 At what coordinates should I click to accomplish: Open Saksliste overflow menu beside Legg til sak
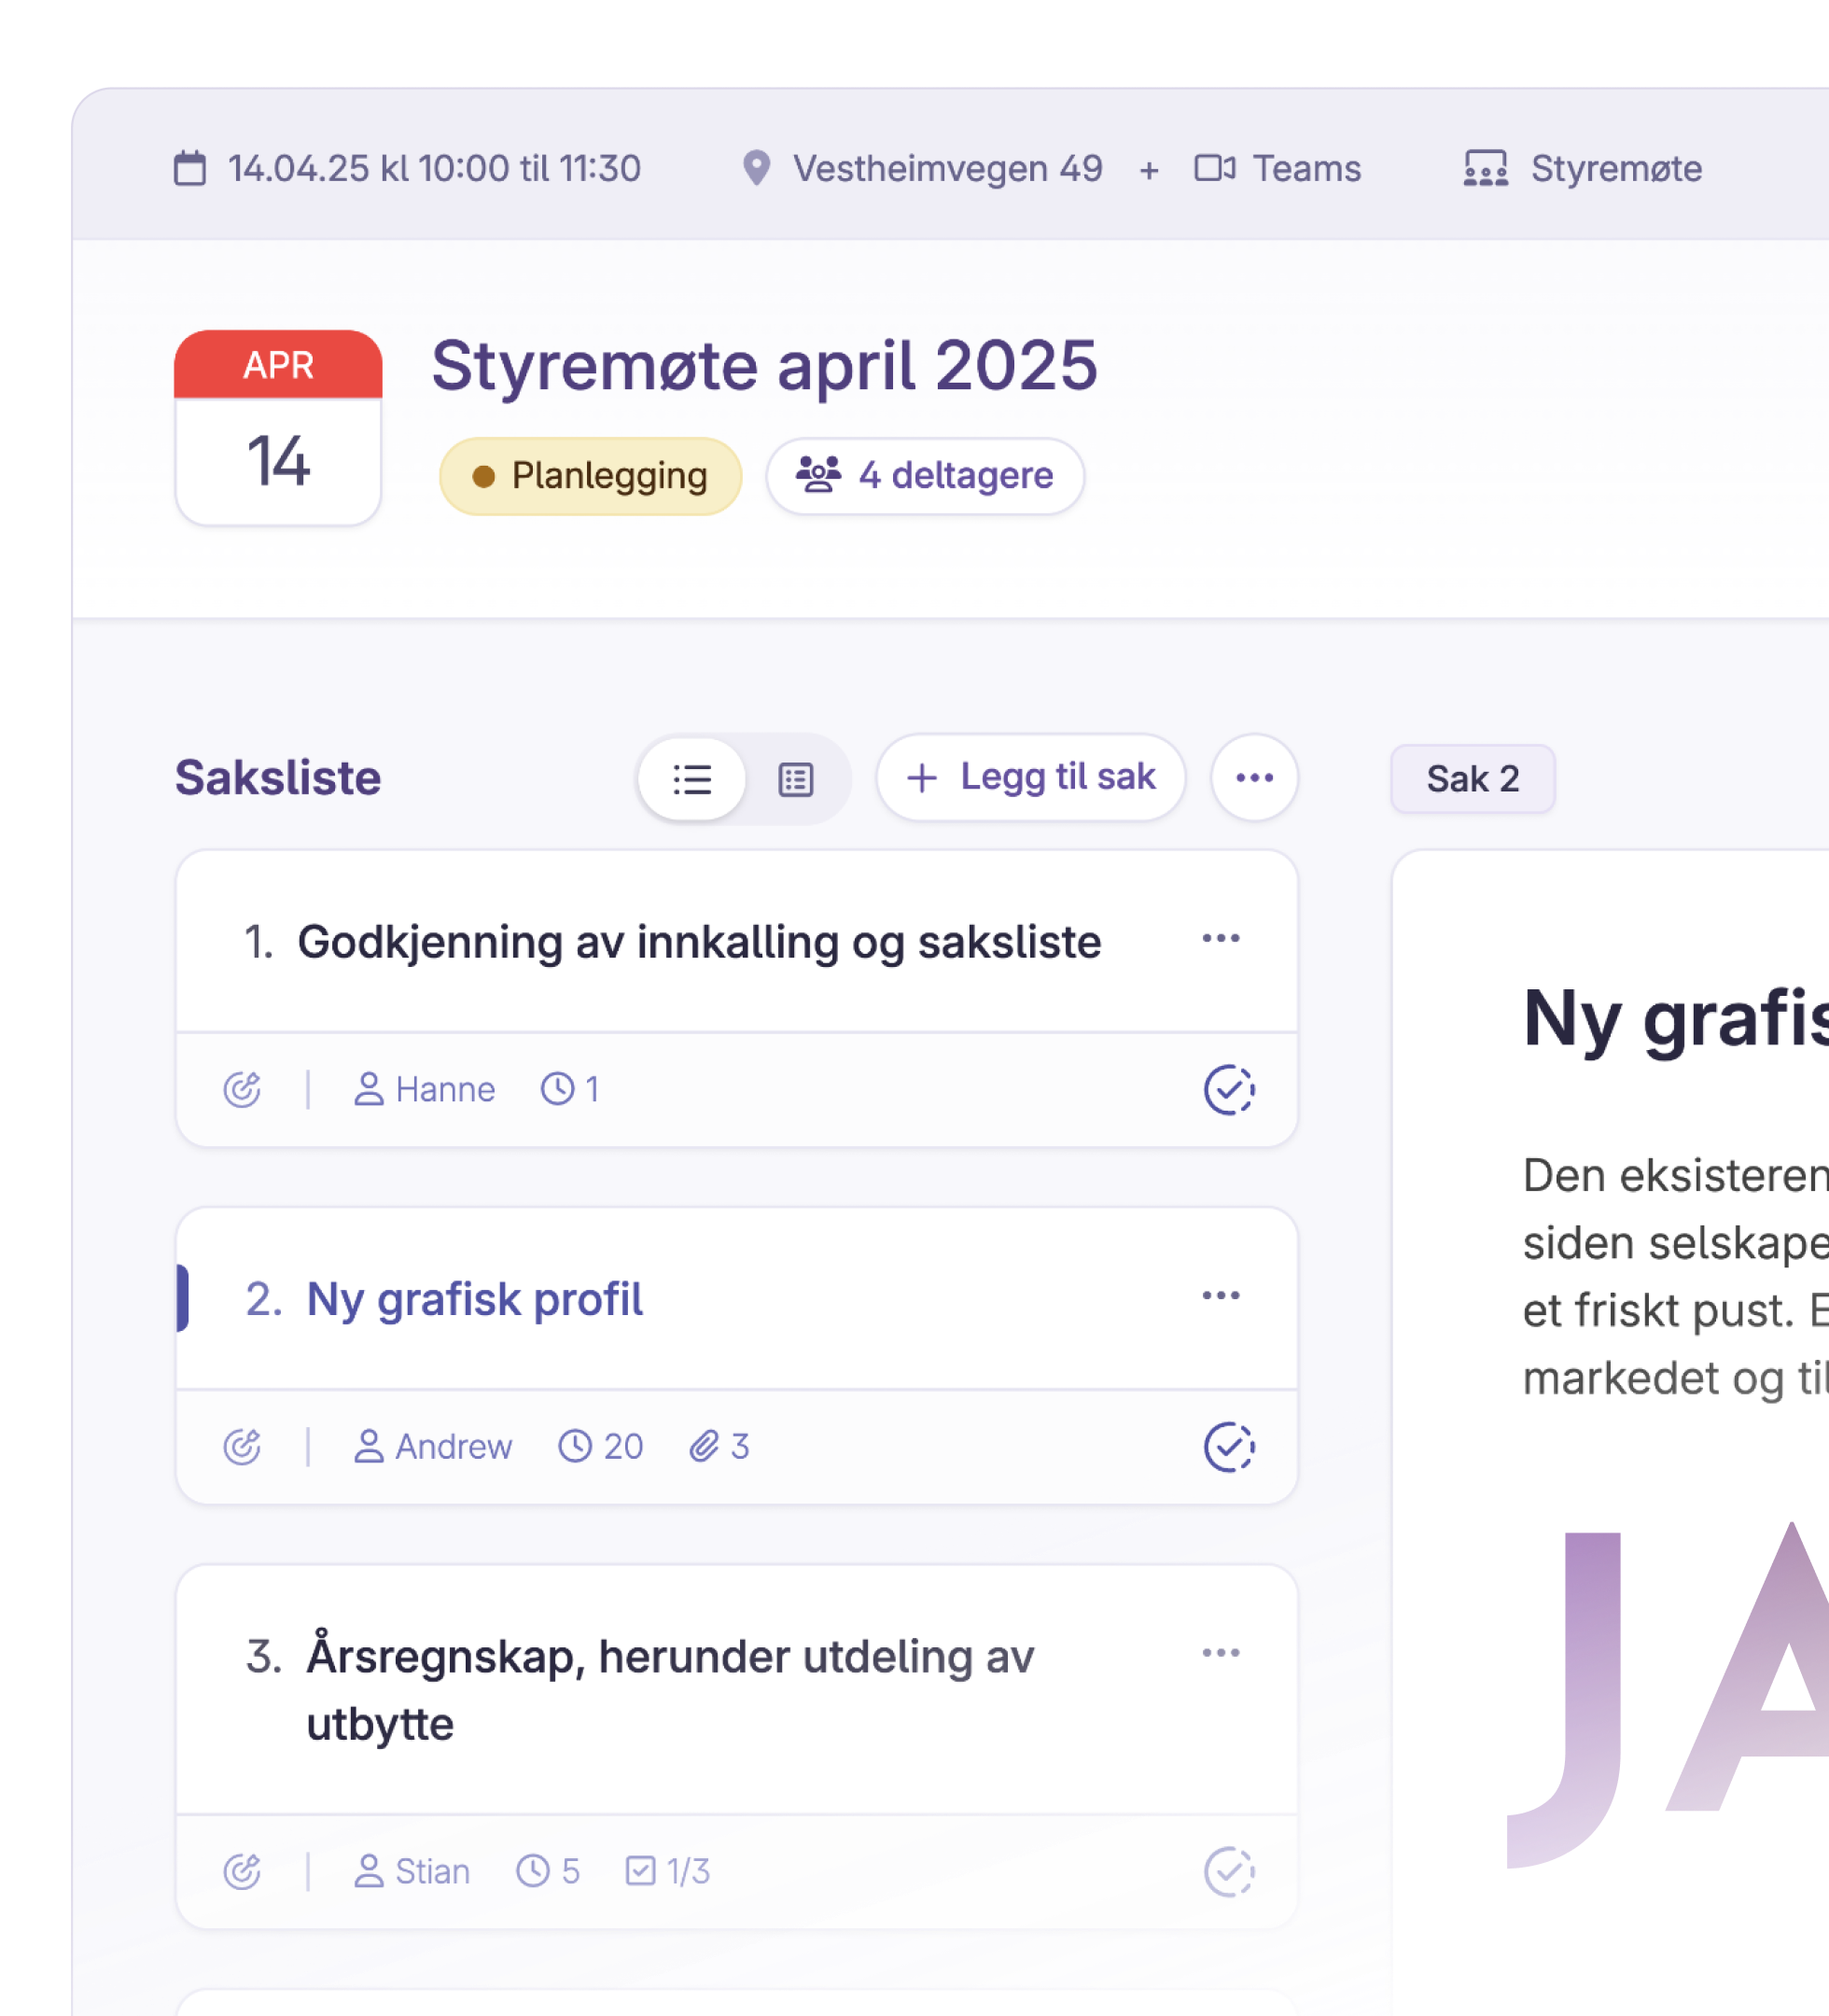1254,778
